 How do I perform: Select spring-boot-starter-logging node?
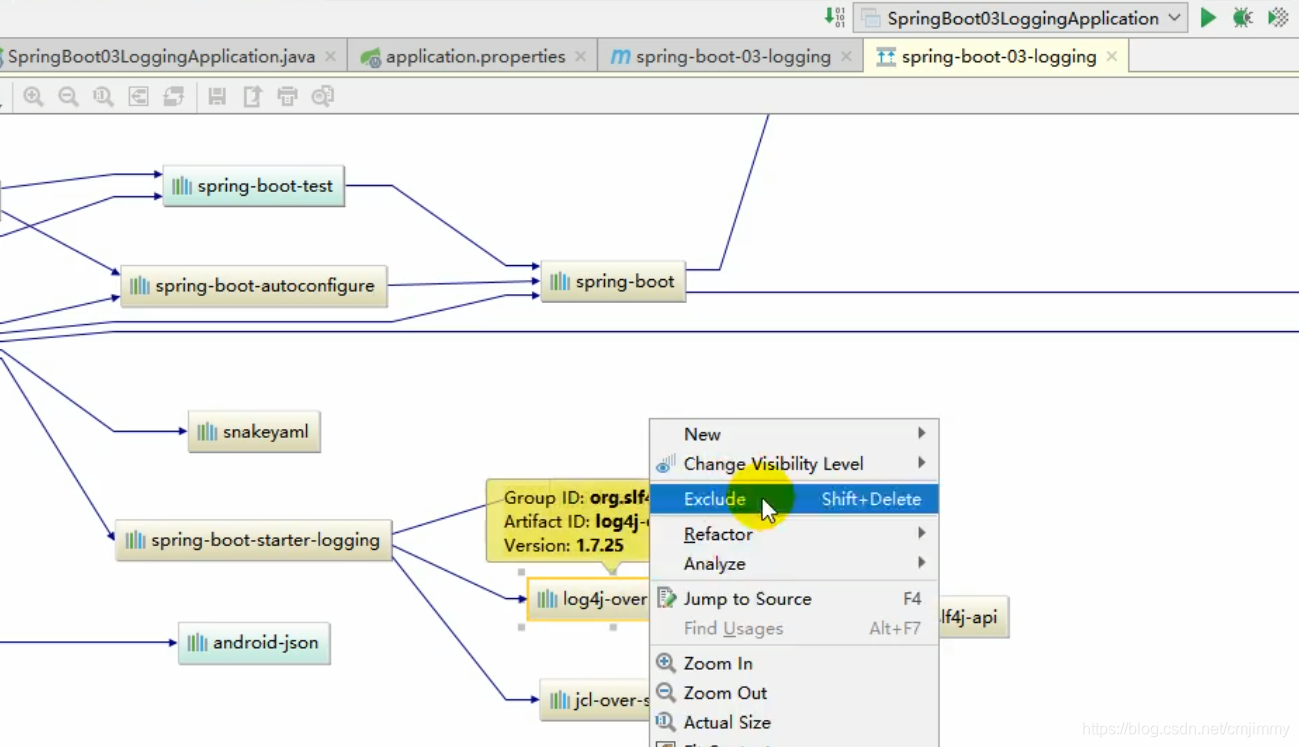tap(254, 540)
